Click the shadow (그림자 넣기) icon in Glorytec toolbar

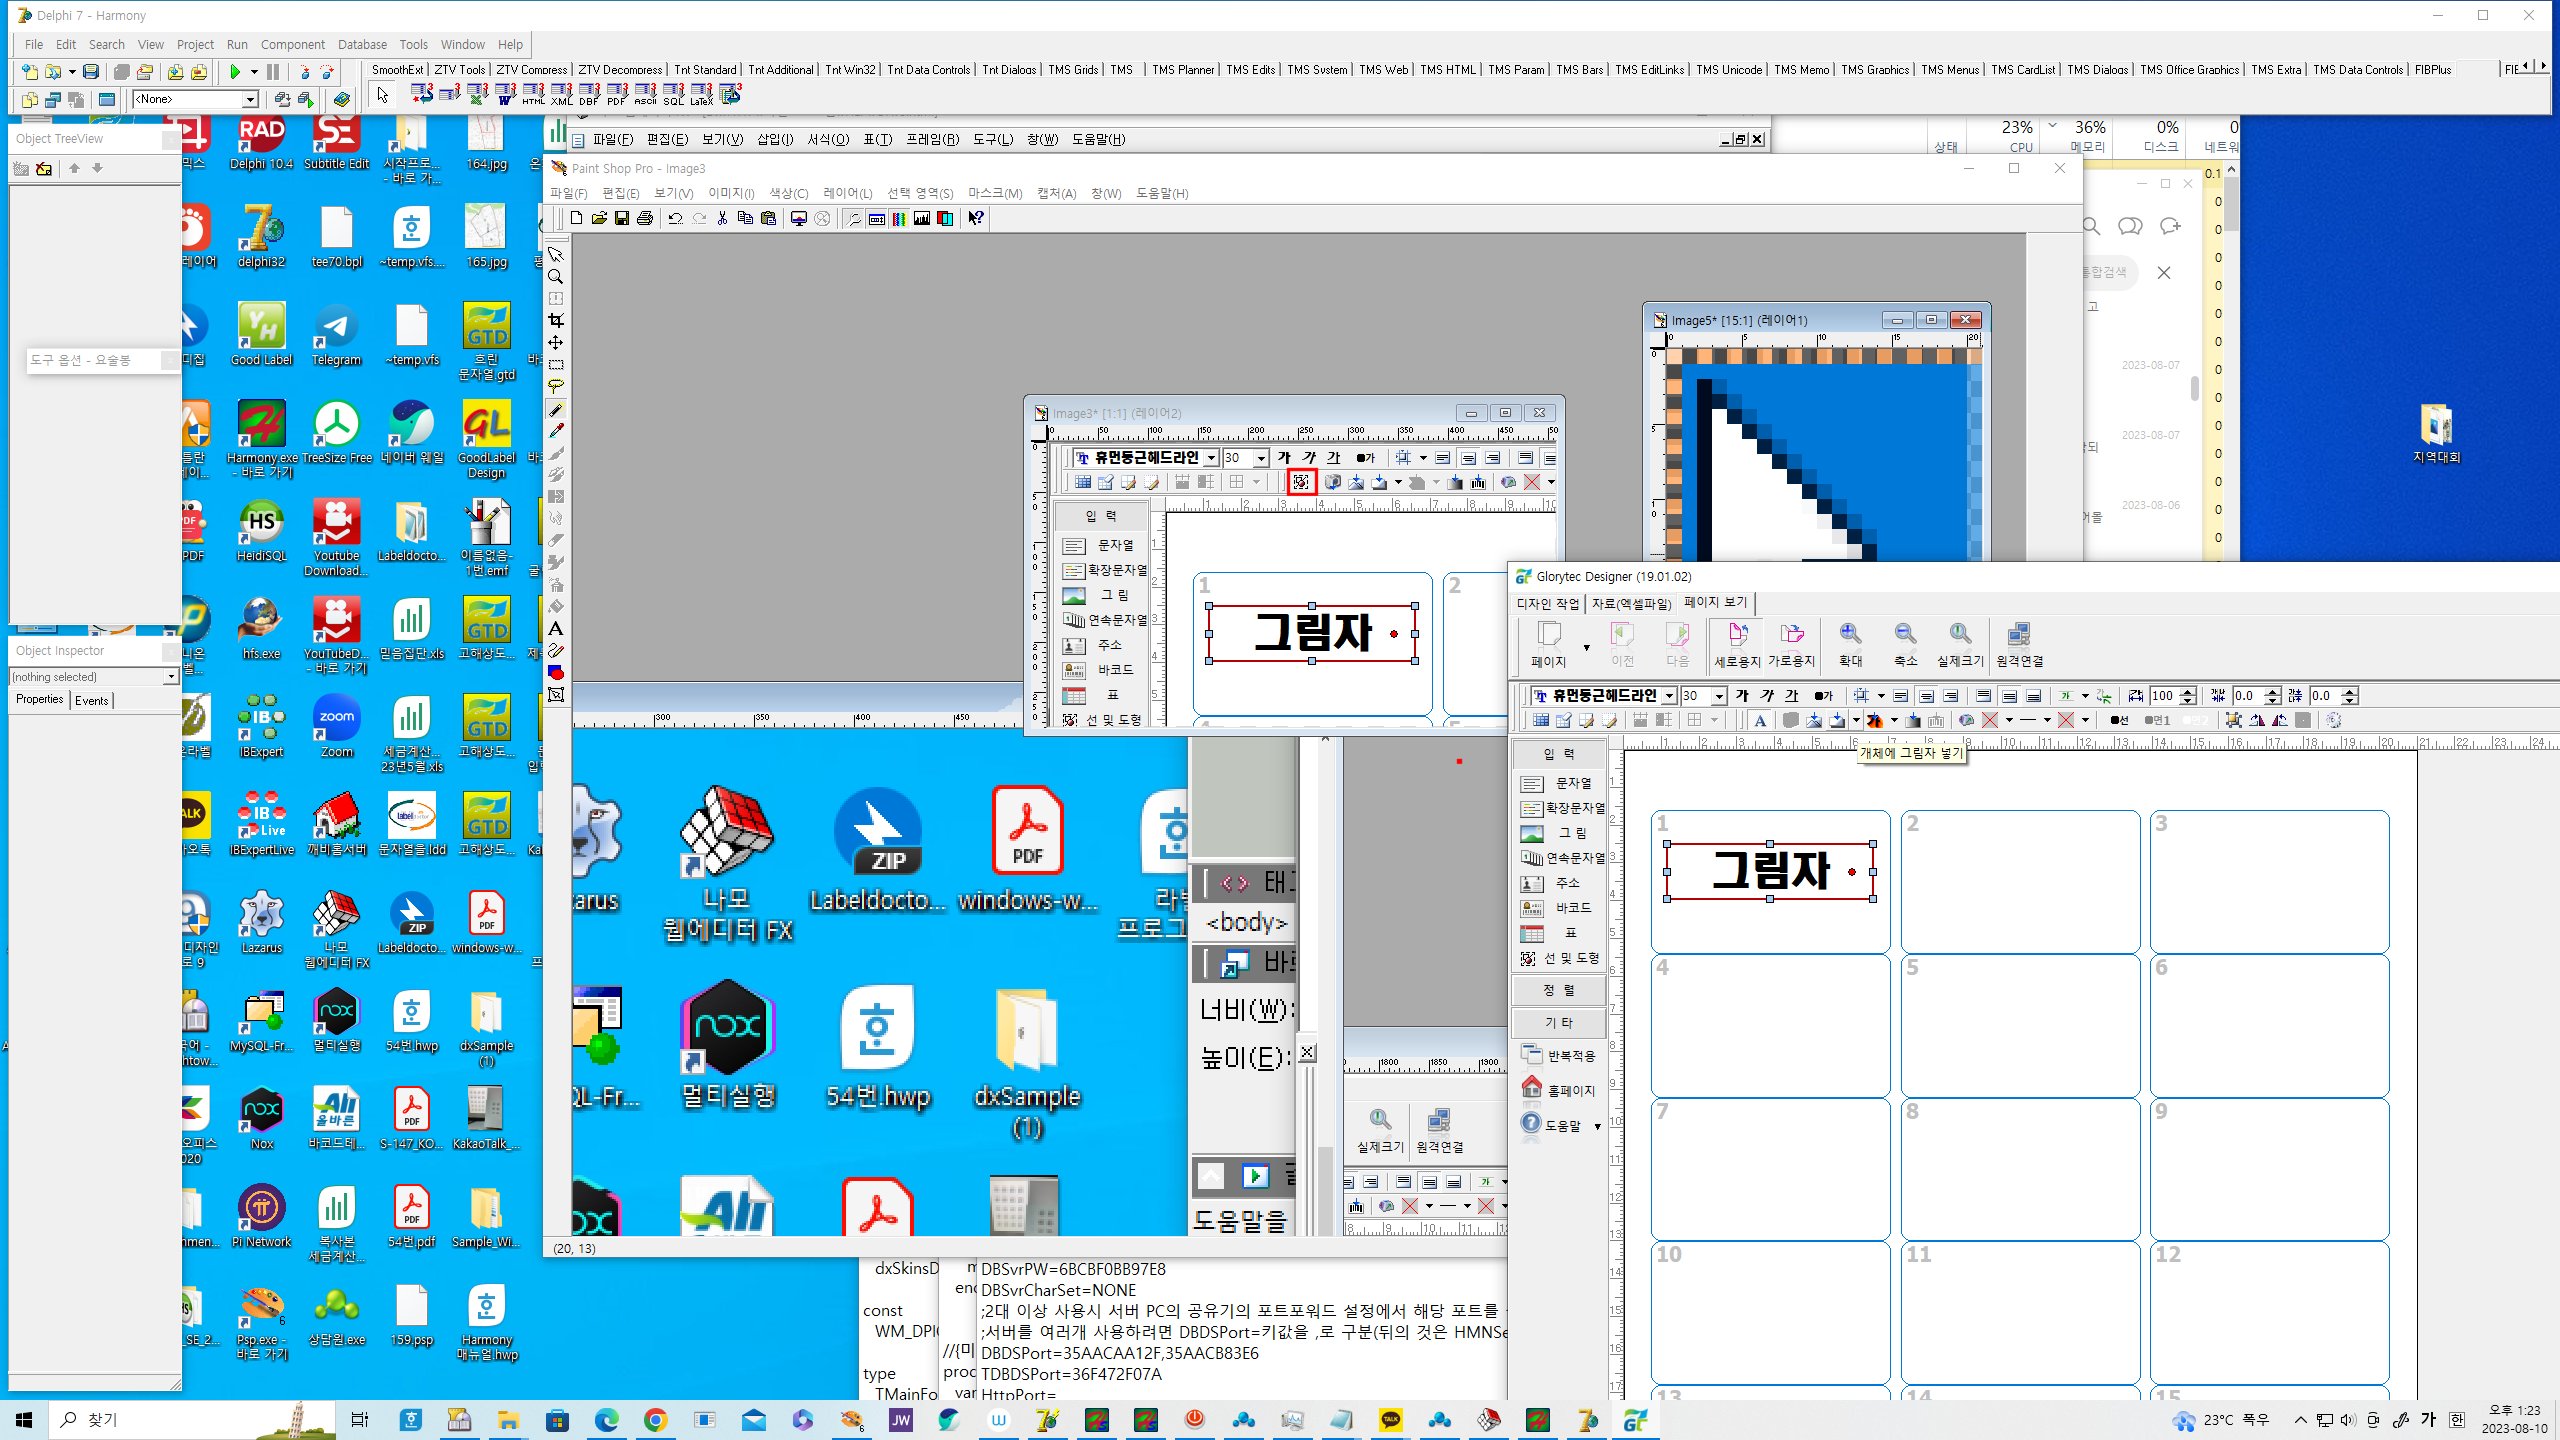[x=1837, y=720]
